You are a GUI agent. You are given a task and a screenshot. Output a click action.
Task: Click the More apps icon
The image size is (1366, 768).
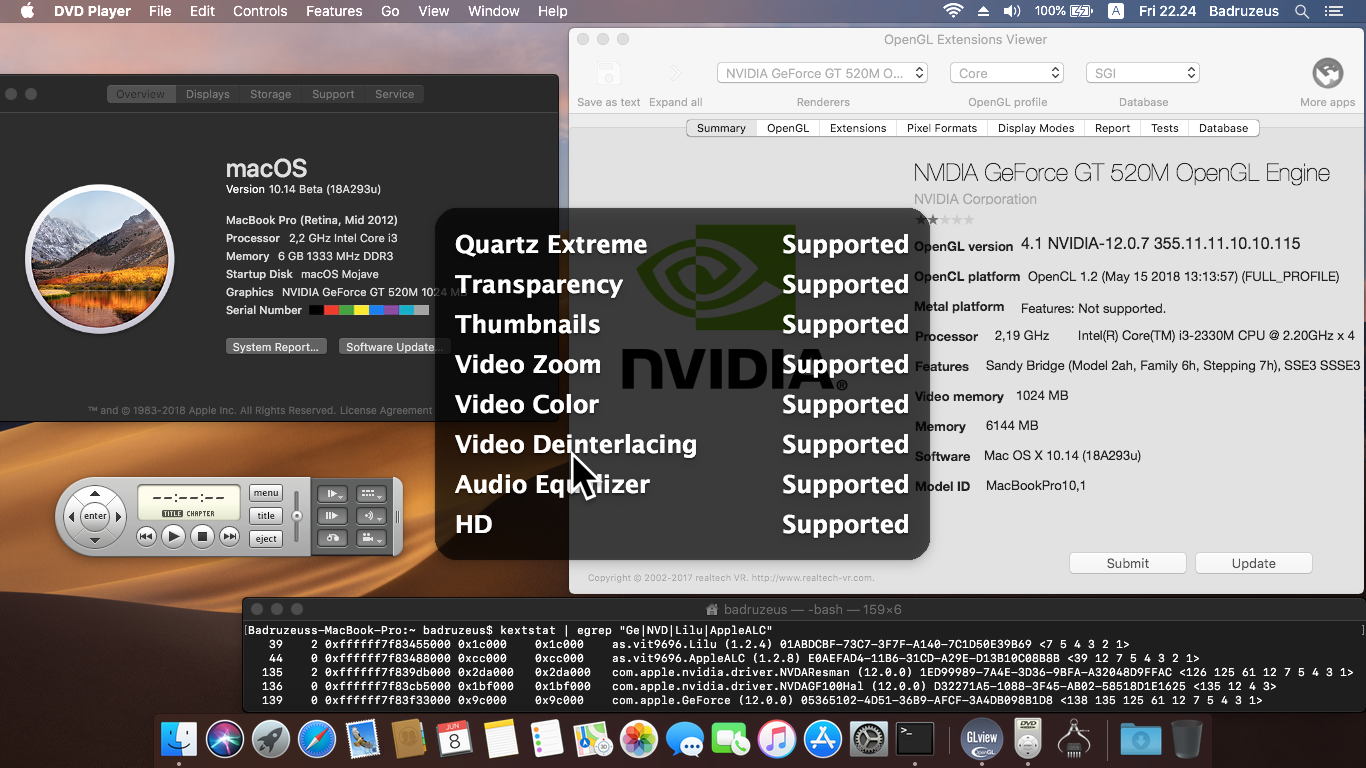point(1327,74)
